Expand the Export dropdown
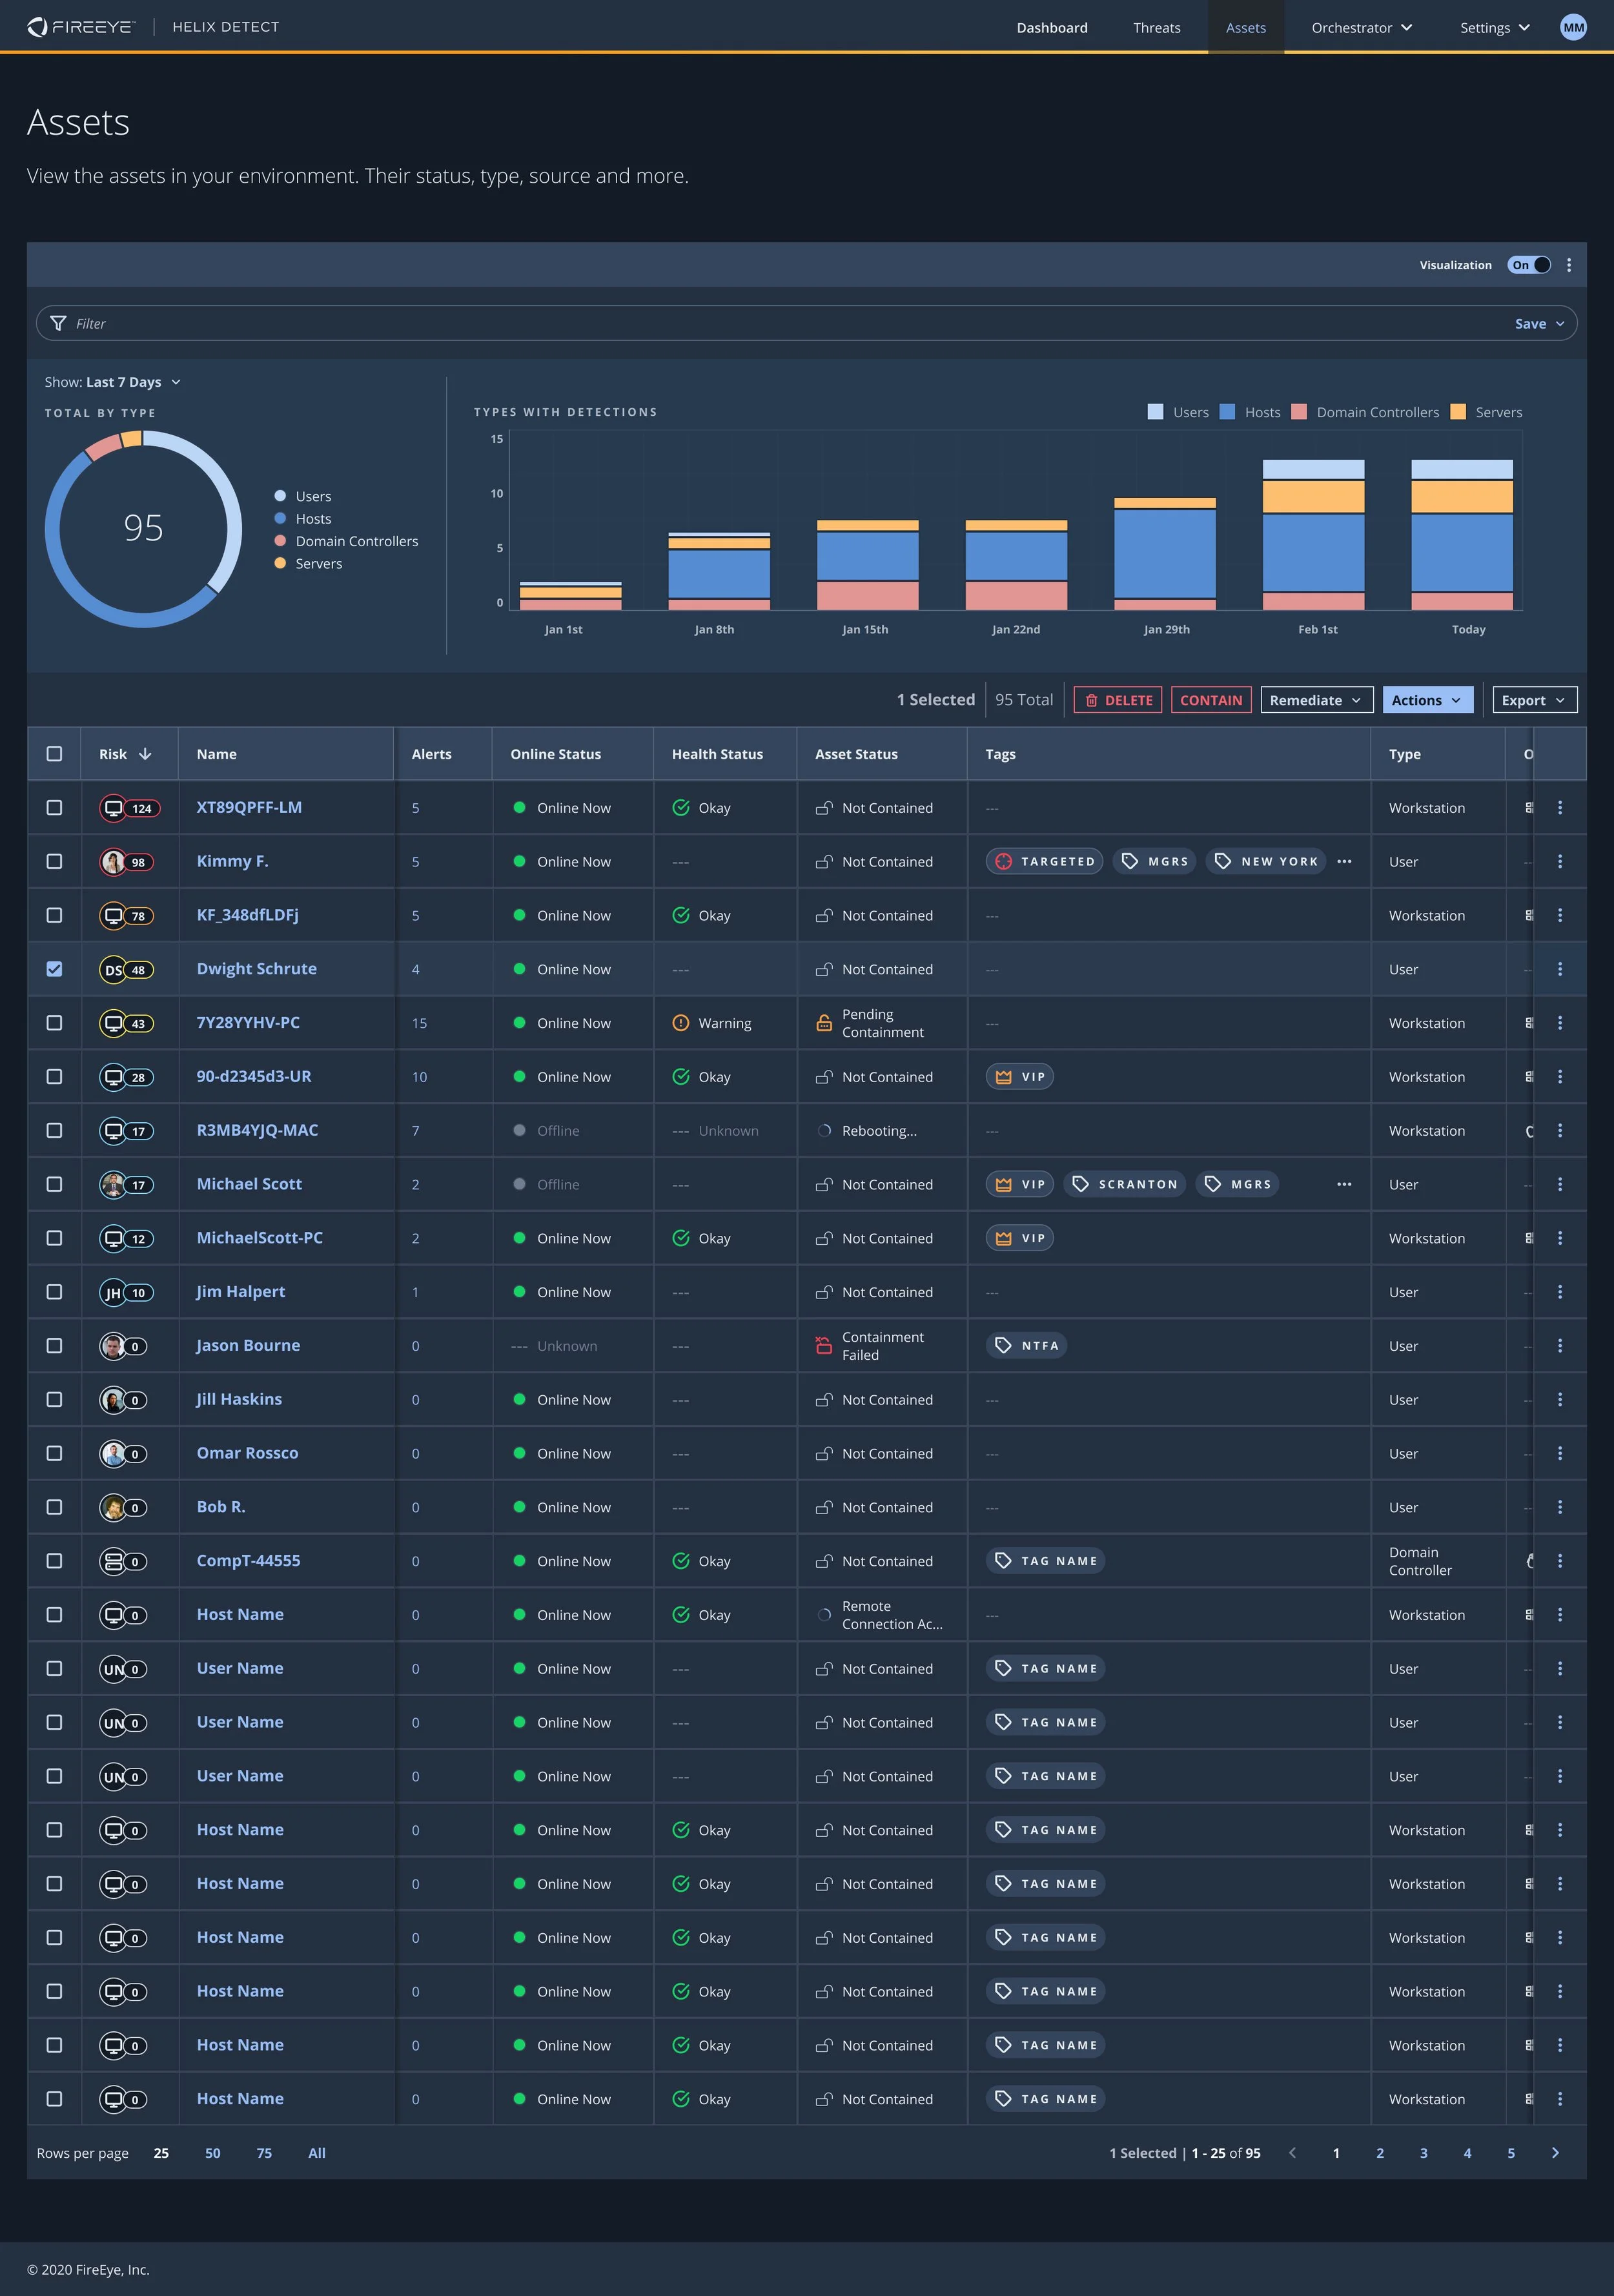This screenshot has width=1614, height=2296. [x=1533, y=700]
